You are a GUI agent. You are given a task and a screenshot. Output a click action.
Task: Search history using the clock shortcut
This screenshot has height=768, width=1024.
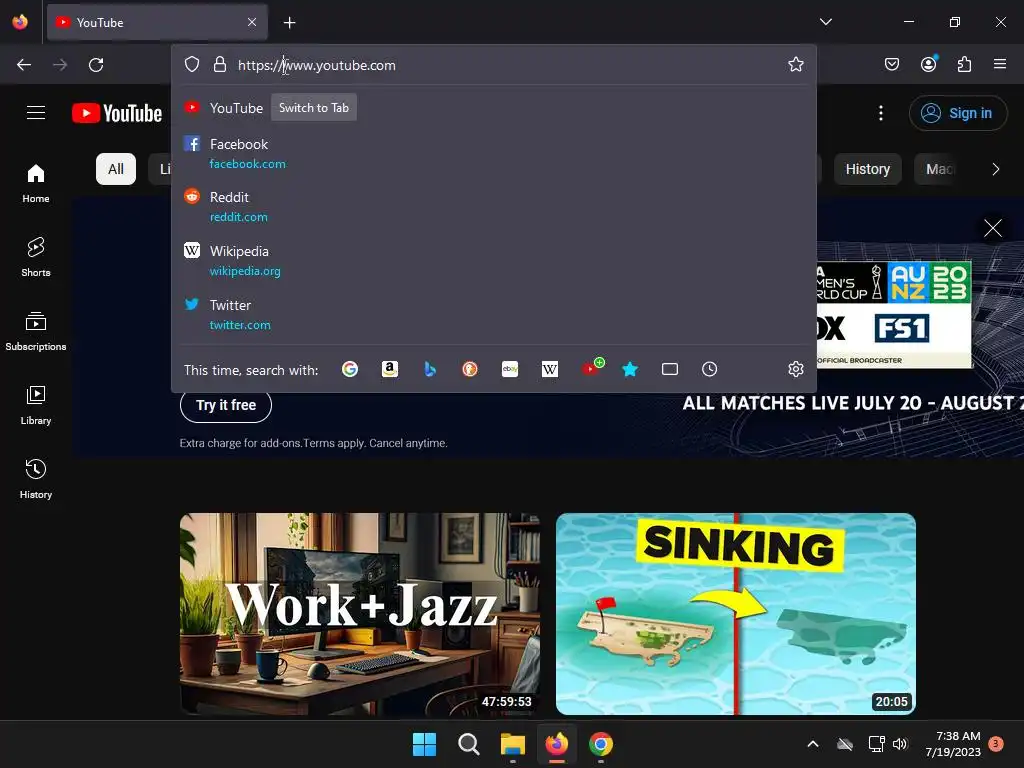tap(709, 370)
